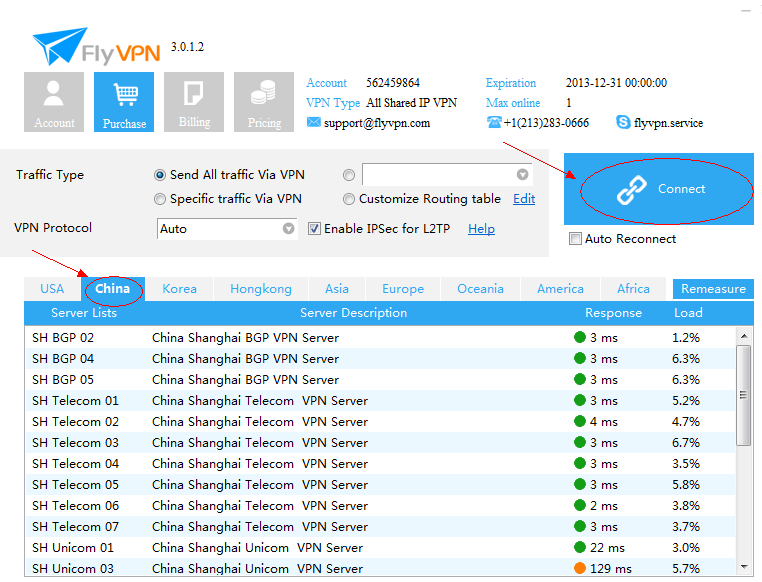Screen dimensions: 762x582
Task: Open the Help link for IPSec
Action: coord(481,229)
